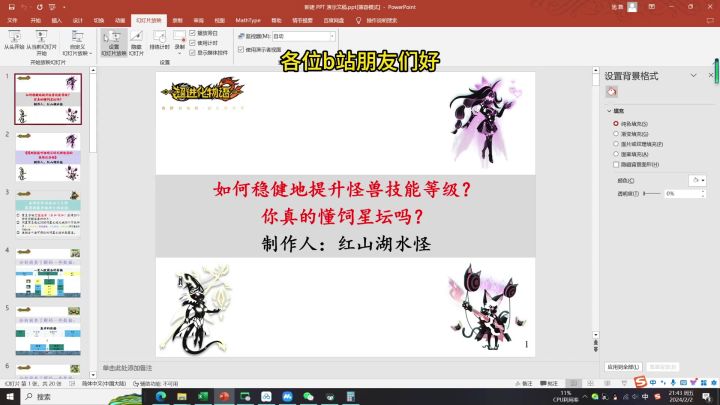Adjust the Transparency slider
Viewport: 720px width, 405px height.
coord(652,194)
